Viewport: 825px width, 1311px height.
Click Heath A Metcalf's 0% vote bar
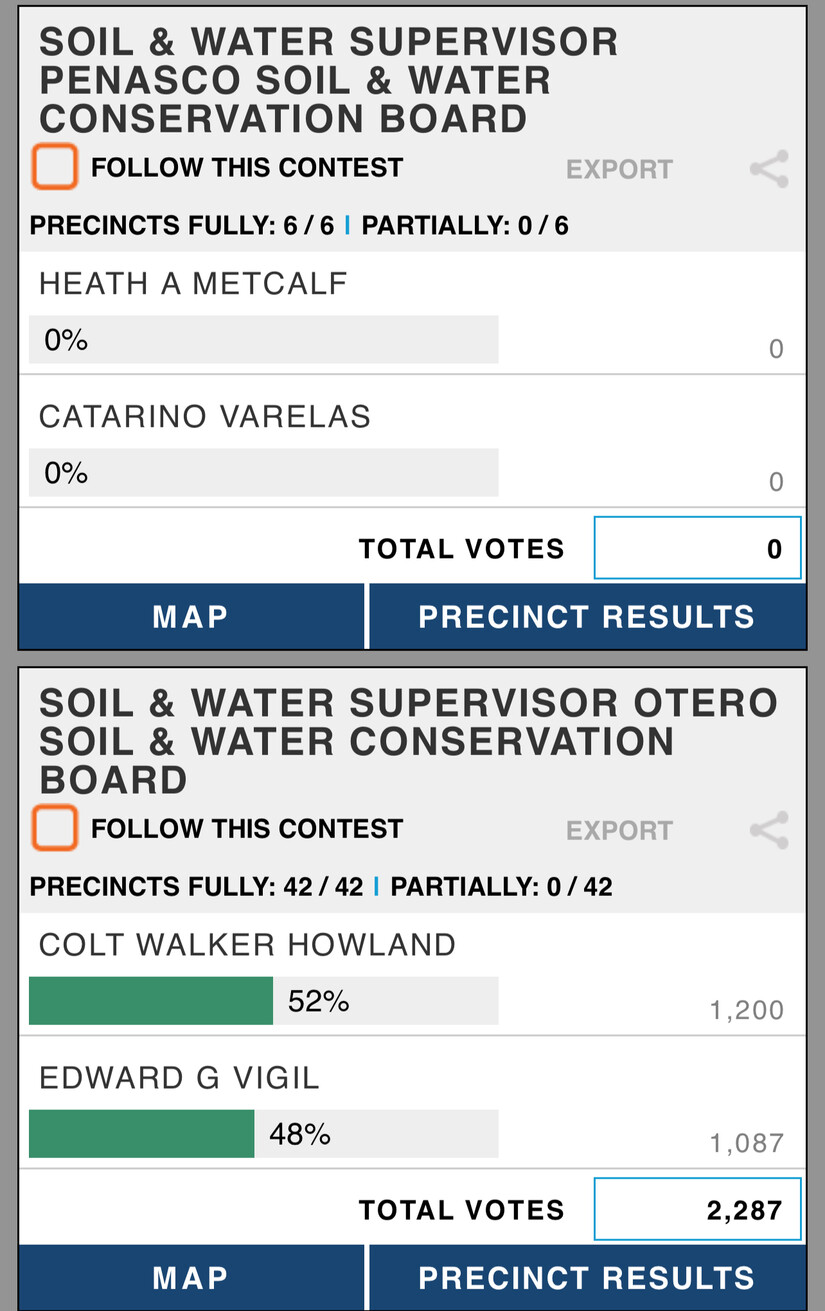click(x=263, y=340)
